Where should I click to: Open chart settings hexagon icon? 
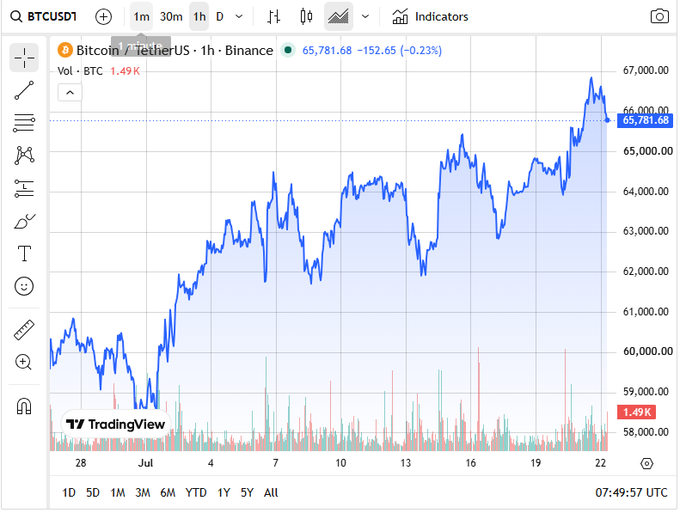click(x=647, y=464)
